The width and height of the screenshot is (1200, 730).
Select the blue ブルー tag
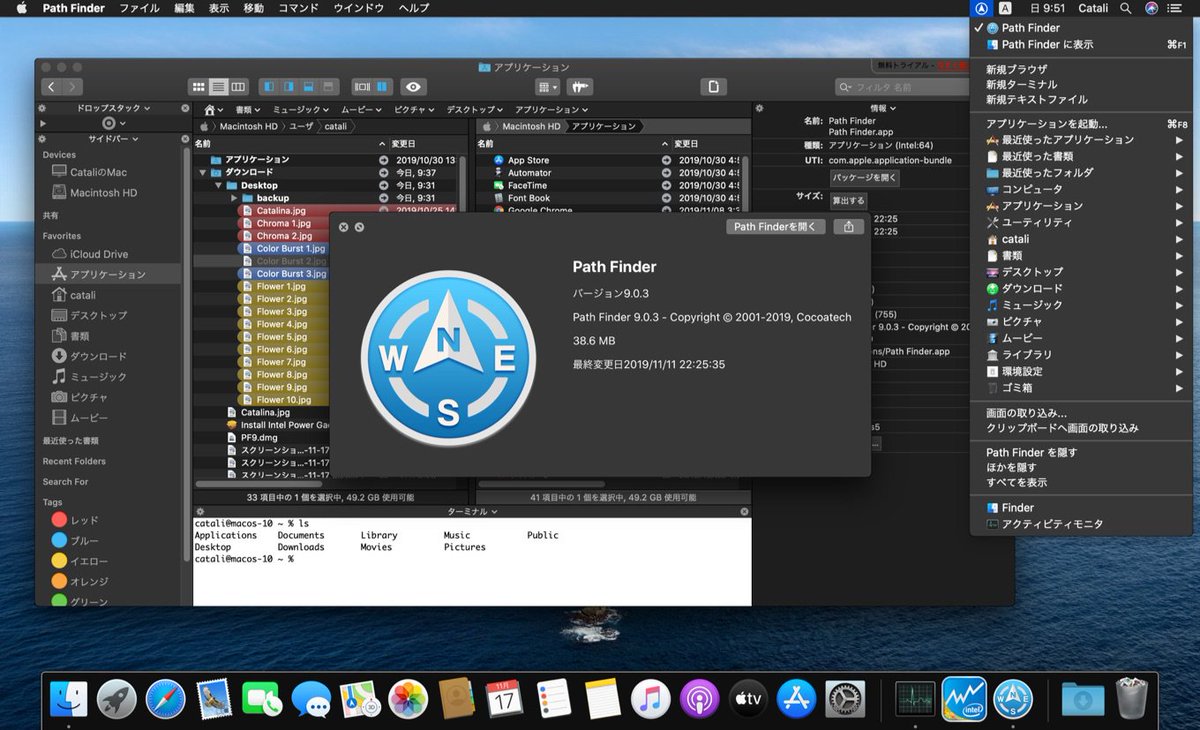click(x=75, y=541)
